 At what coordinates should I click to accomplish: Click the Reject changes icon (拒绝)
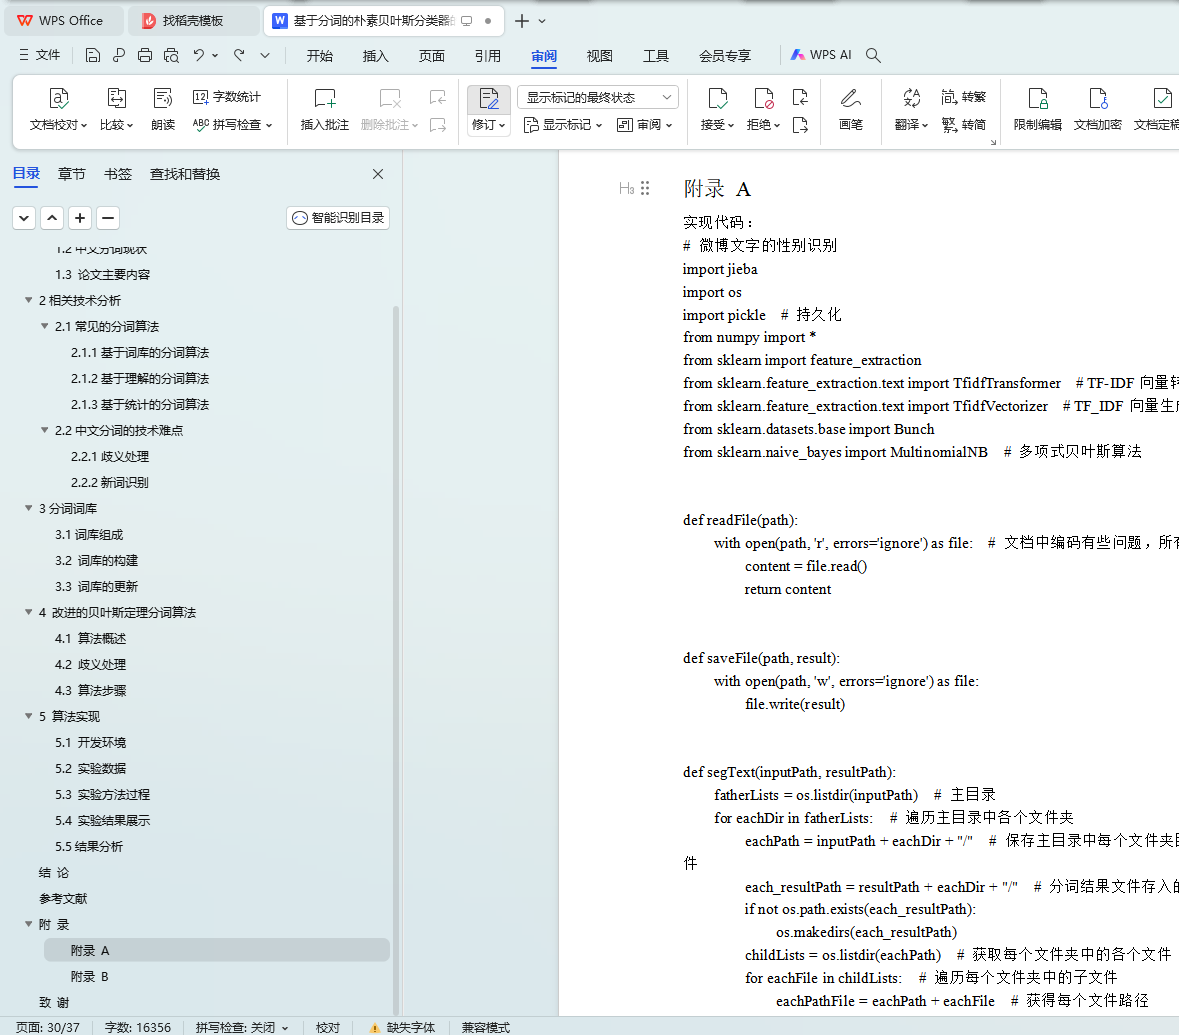[x=763, y=99]
